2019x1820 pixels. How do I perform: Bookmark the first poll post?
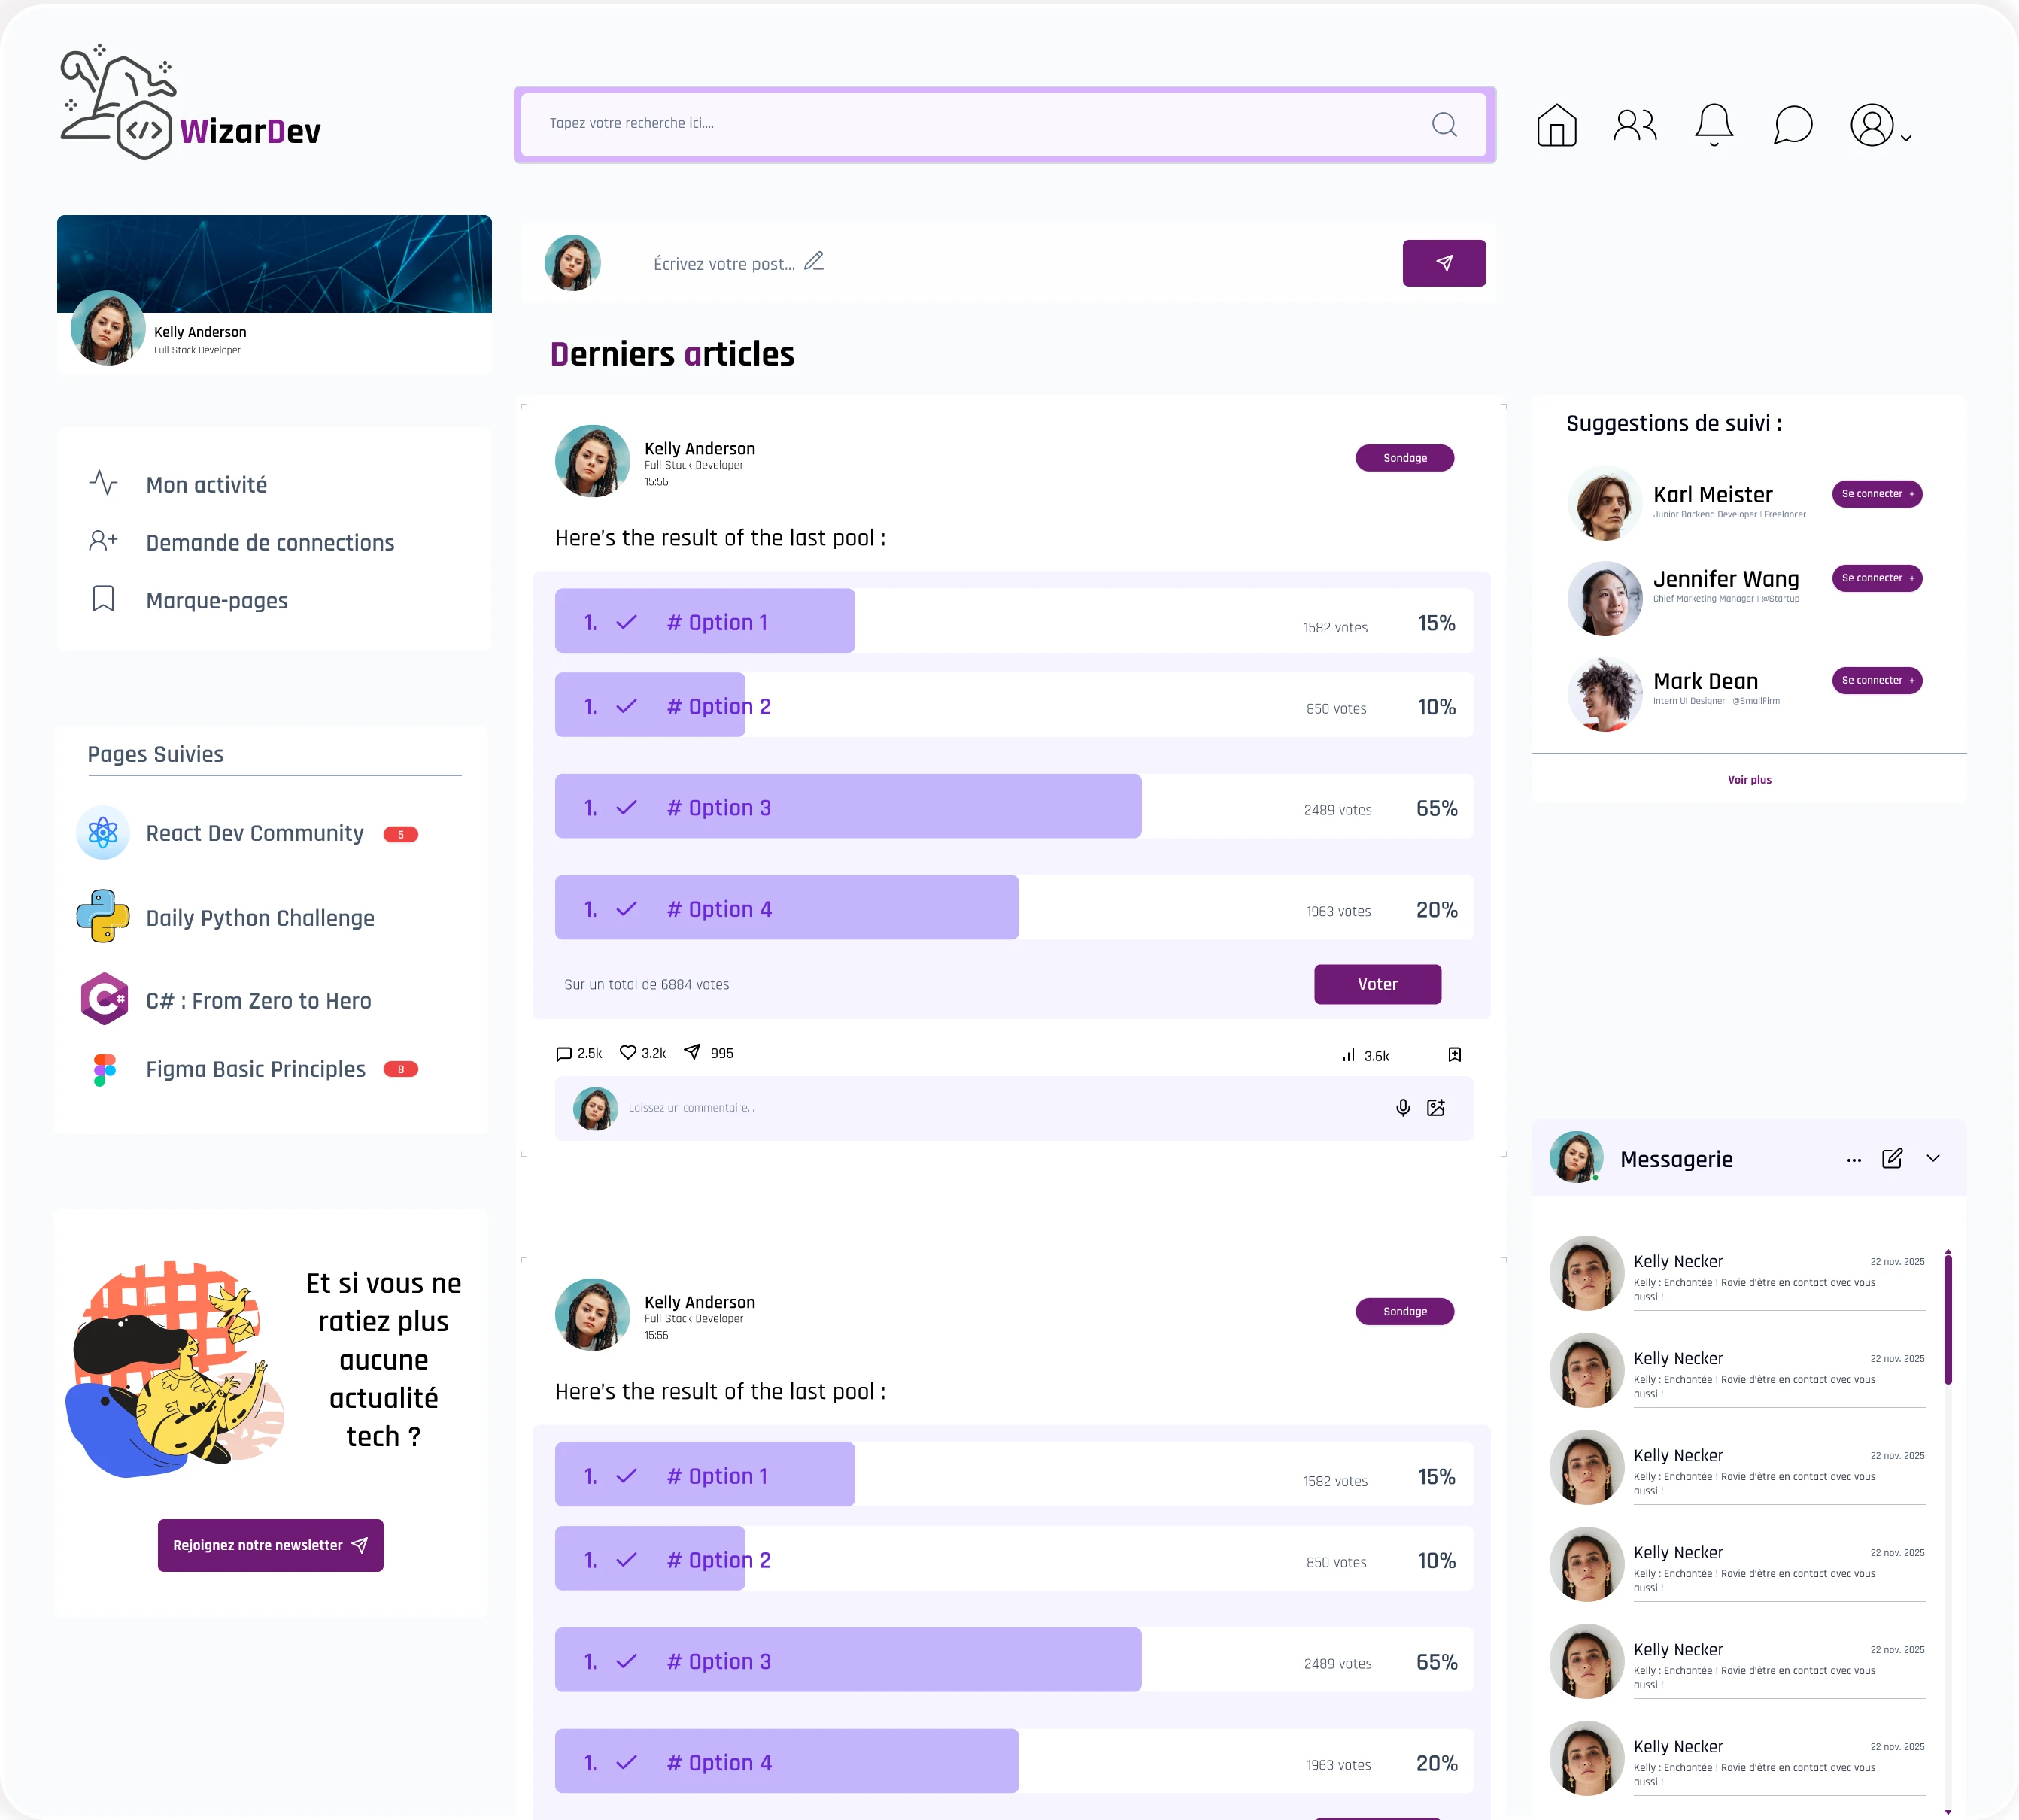(x=1454, y=1054)
